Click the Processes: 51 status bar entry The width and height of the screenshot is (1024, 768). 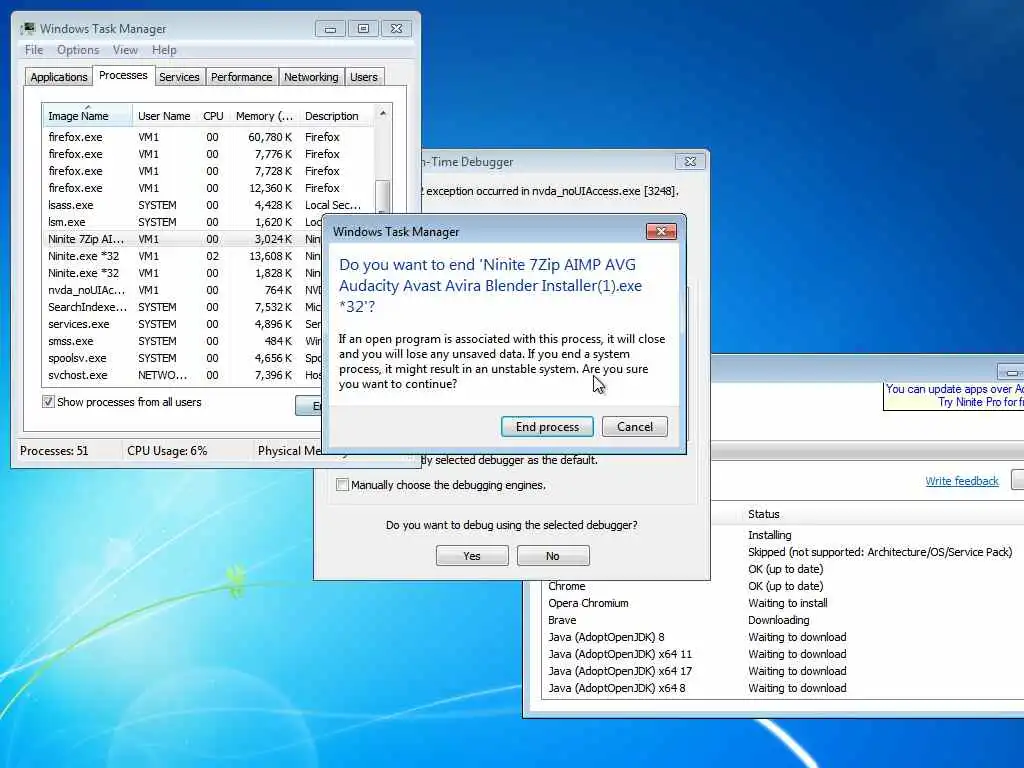(54, 451)
